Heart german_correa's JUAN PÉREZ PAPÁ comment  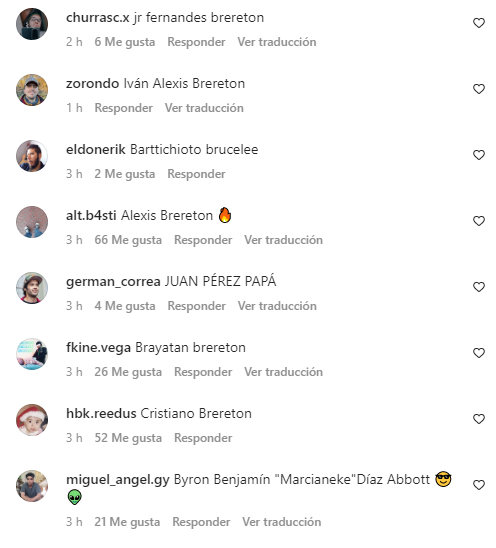[479, 287]
